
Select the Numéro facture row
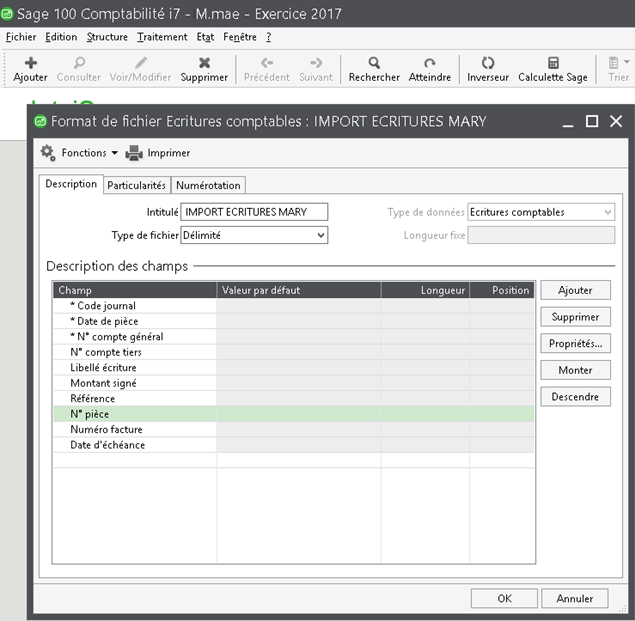click(294, 429)
